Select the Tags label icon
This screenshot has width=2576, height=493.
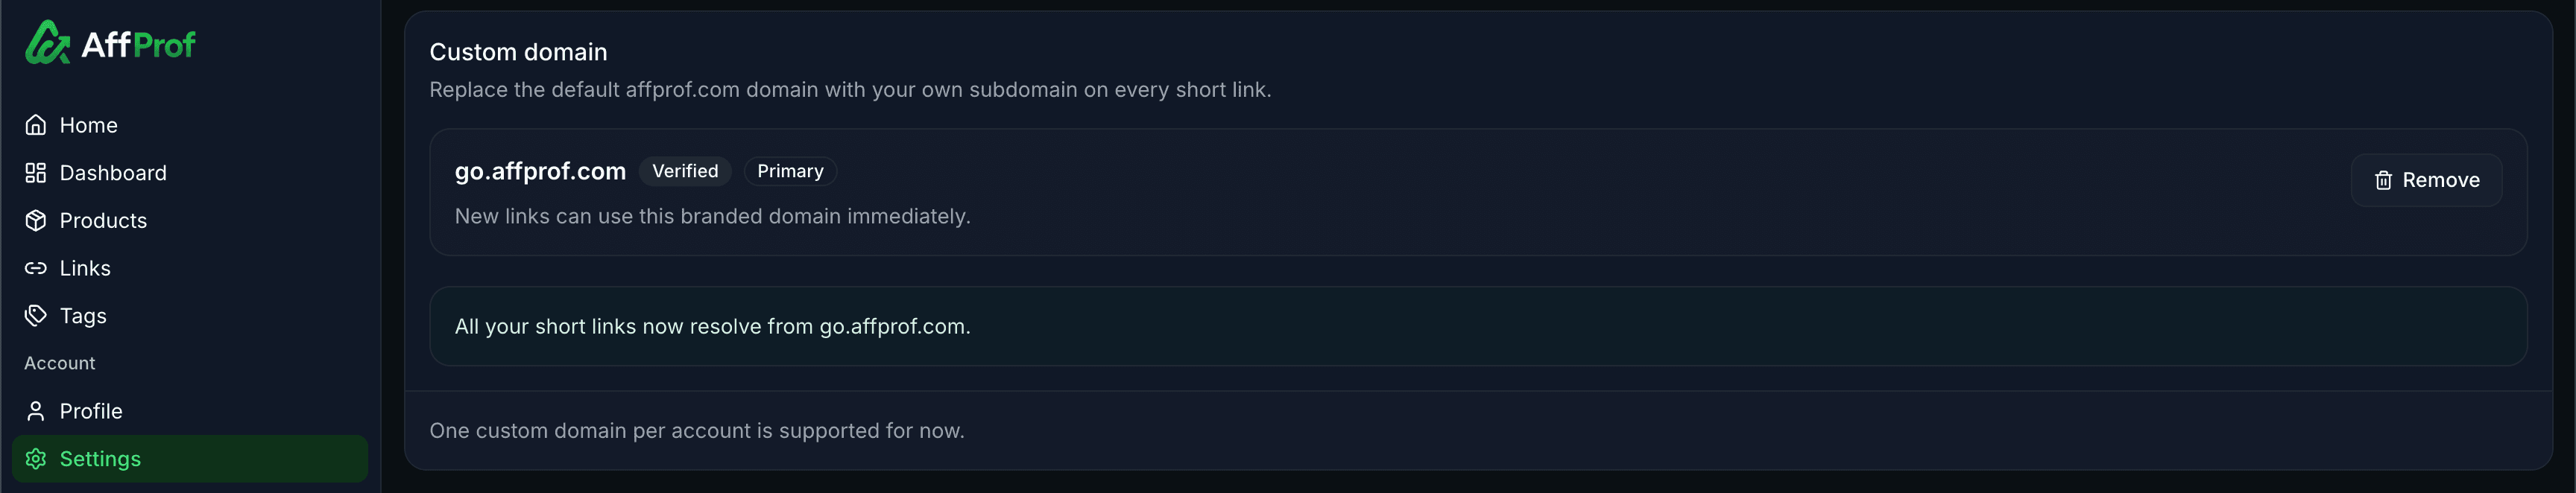coord(36,315)
